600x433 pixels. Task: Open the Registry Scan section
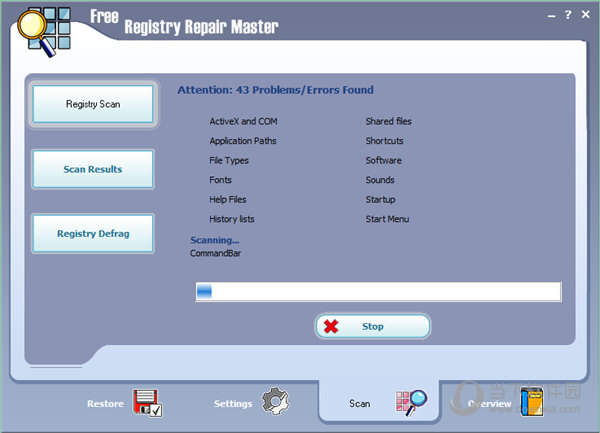(x=93, y=104)
